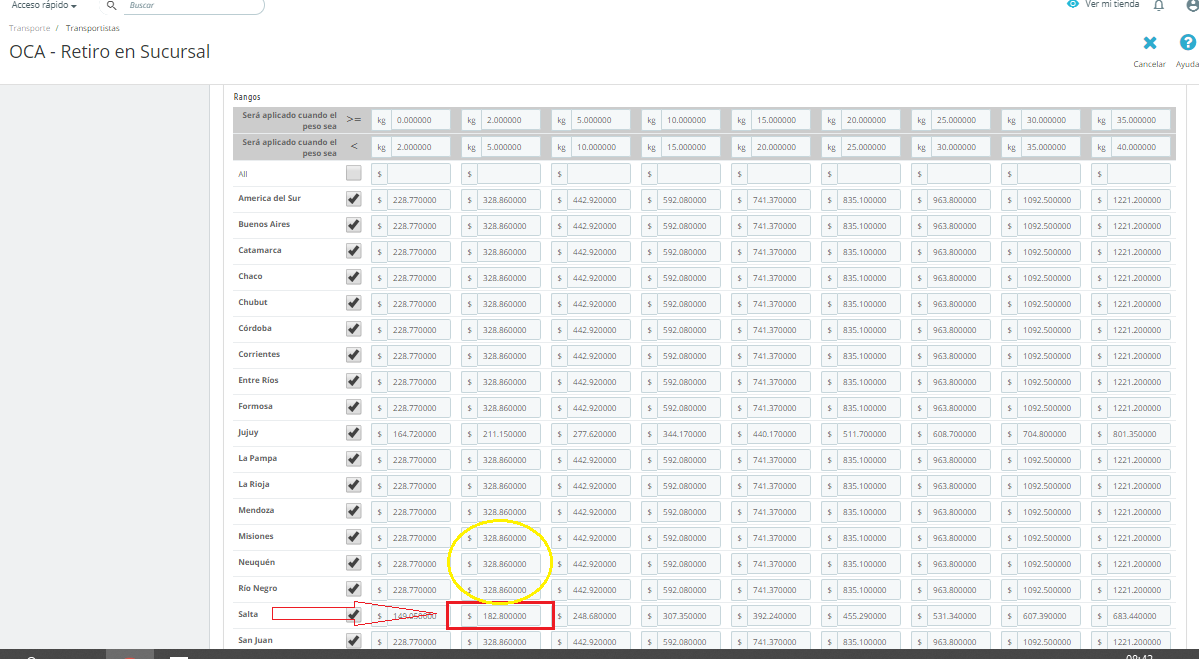
Task: Edit Jujuy price 801.350000
Action: 1139,434
